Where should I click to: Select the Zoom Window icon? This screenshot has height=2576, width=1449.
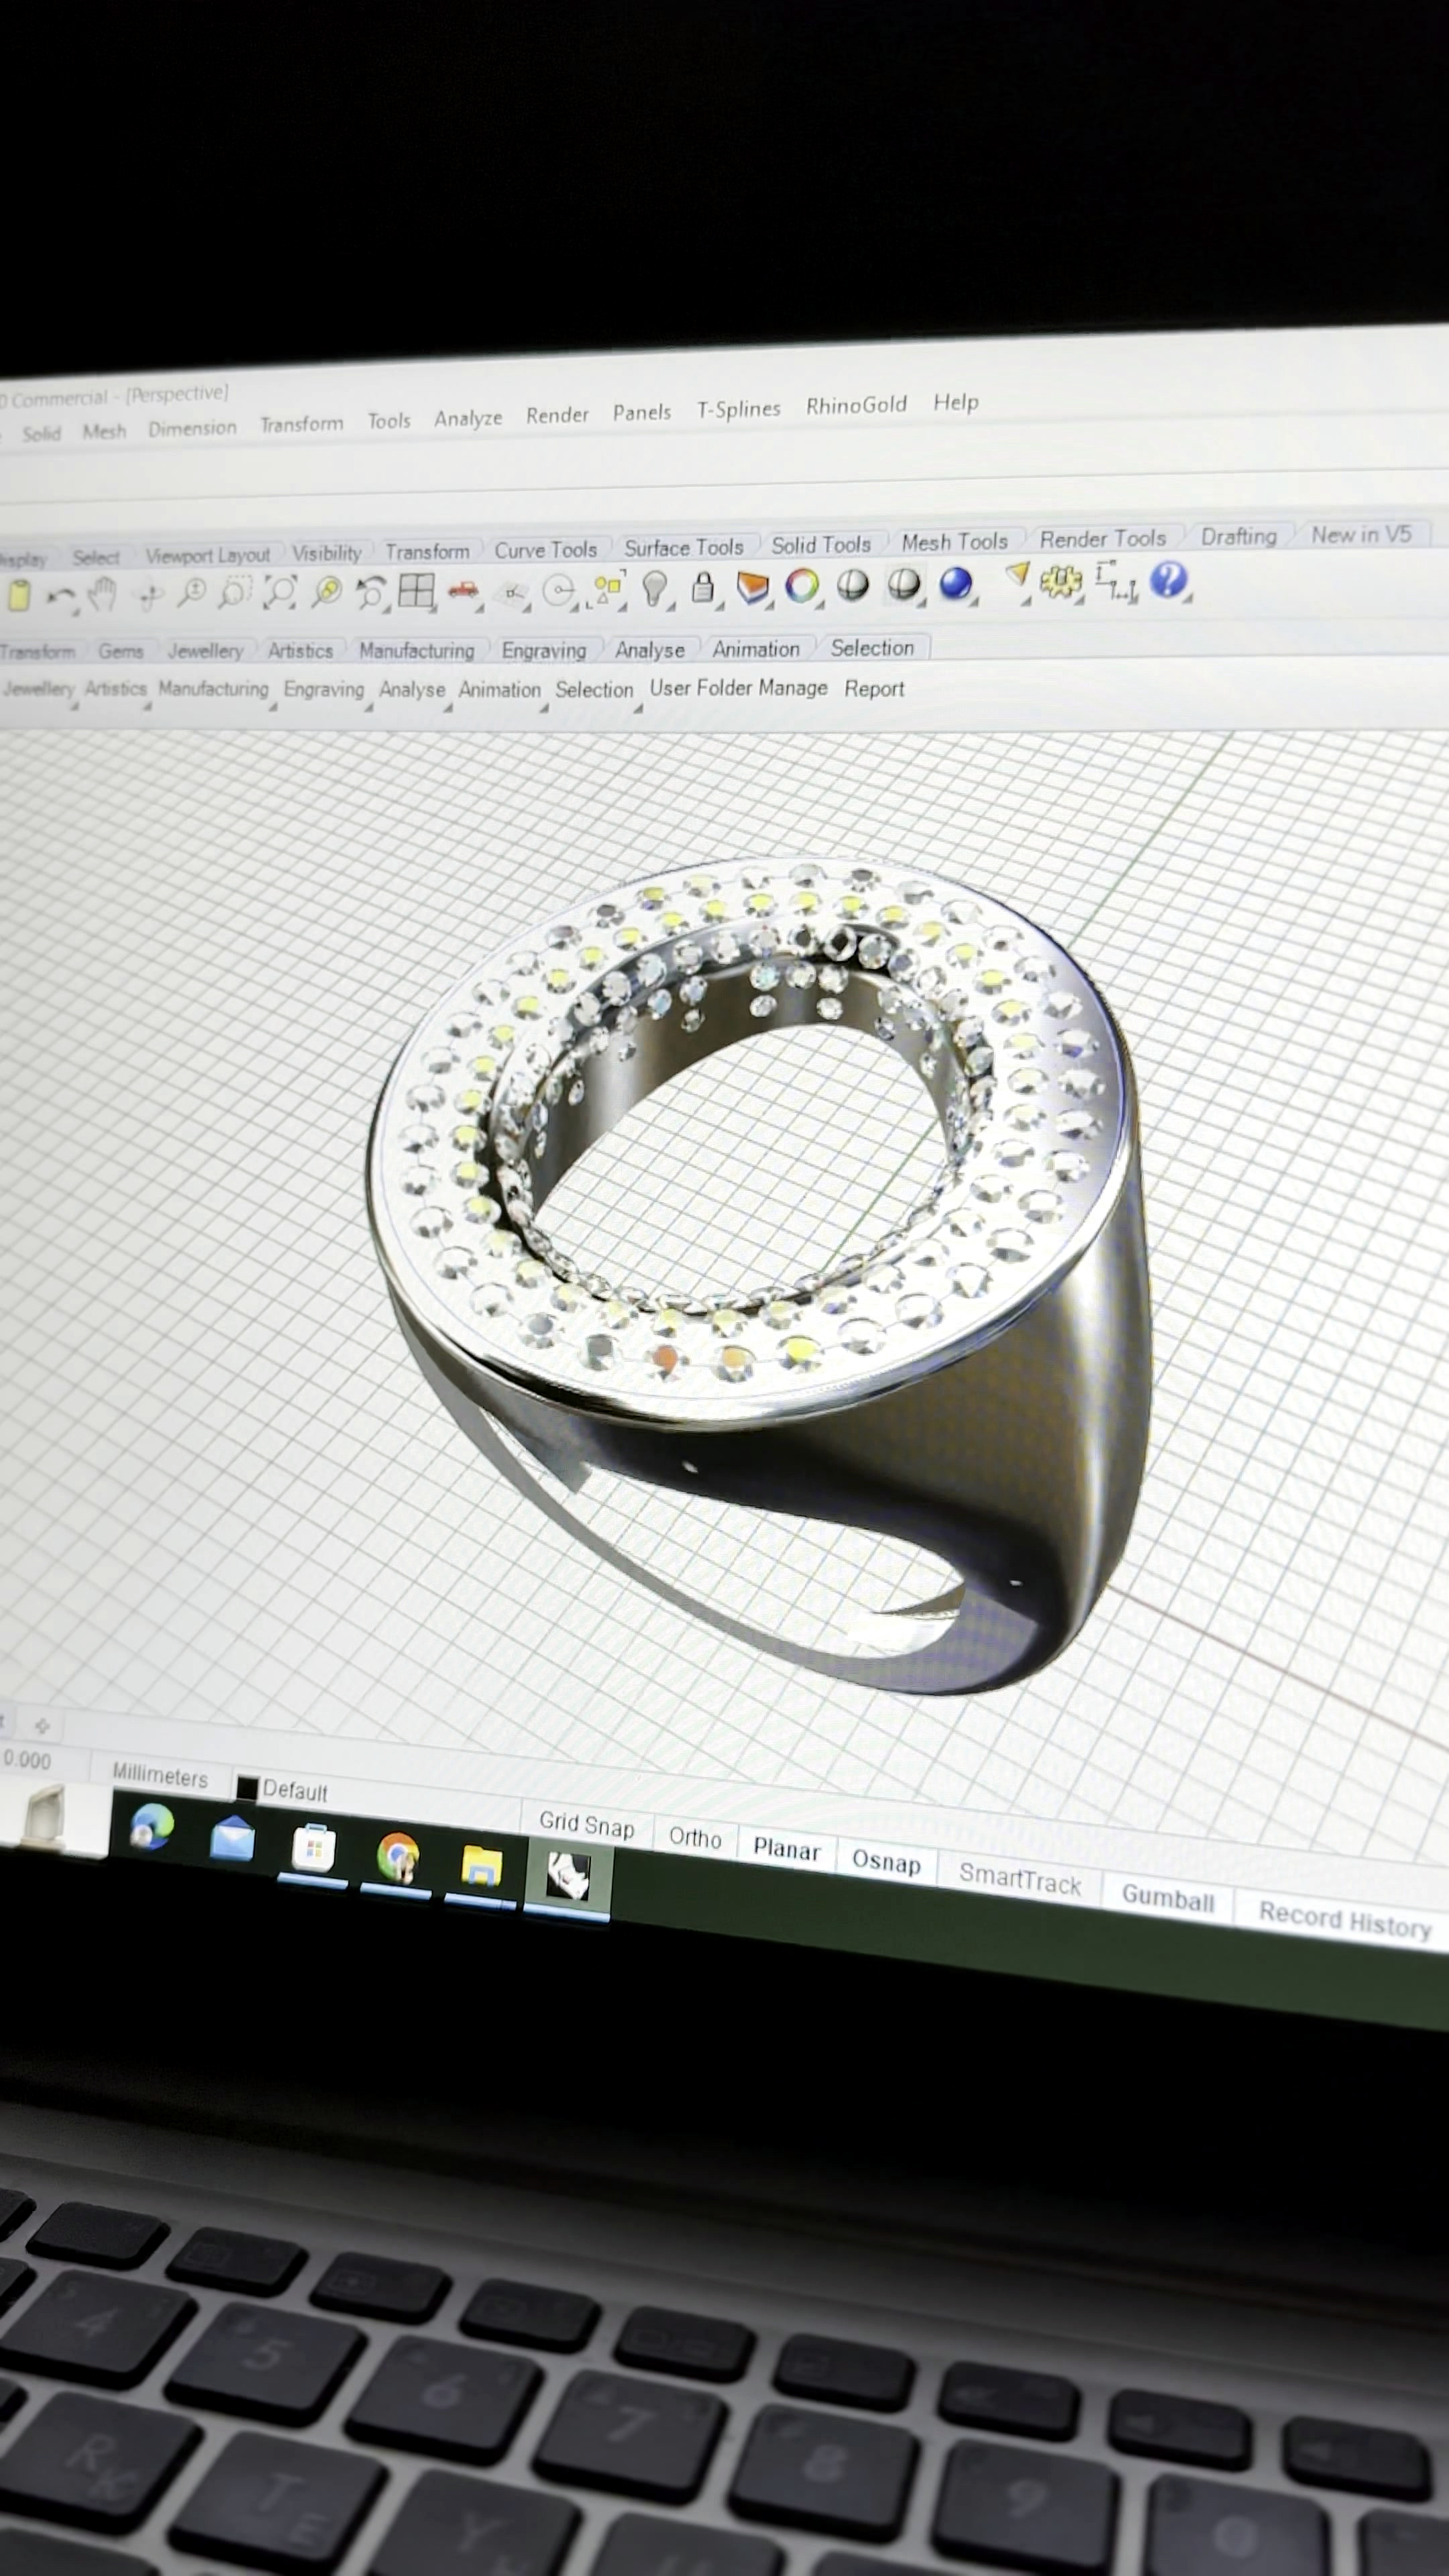[x=234, y=592]
